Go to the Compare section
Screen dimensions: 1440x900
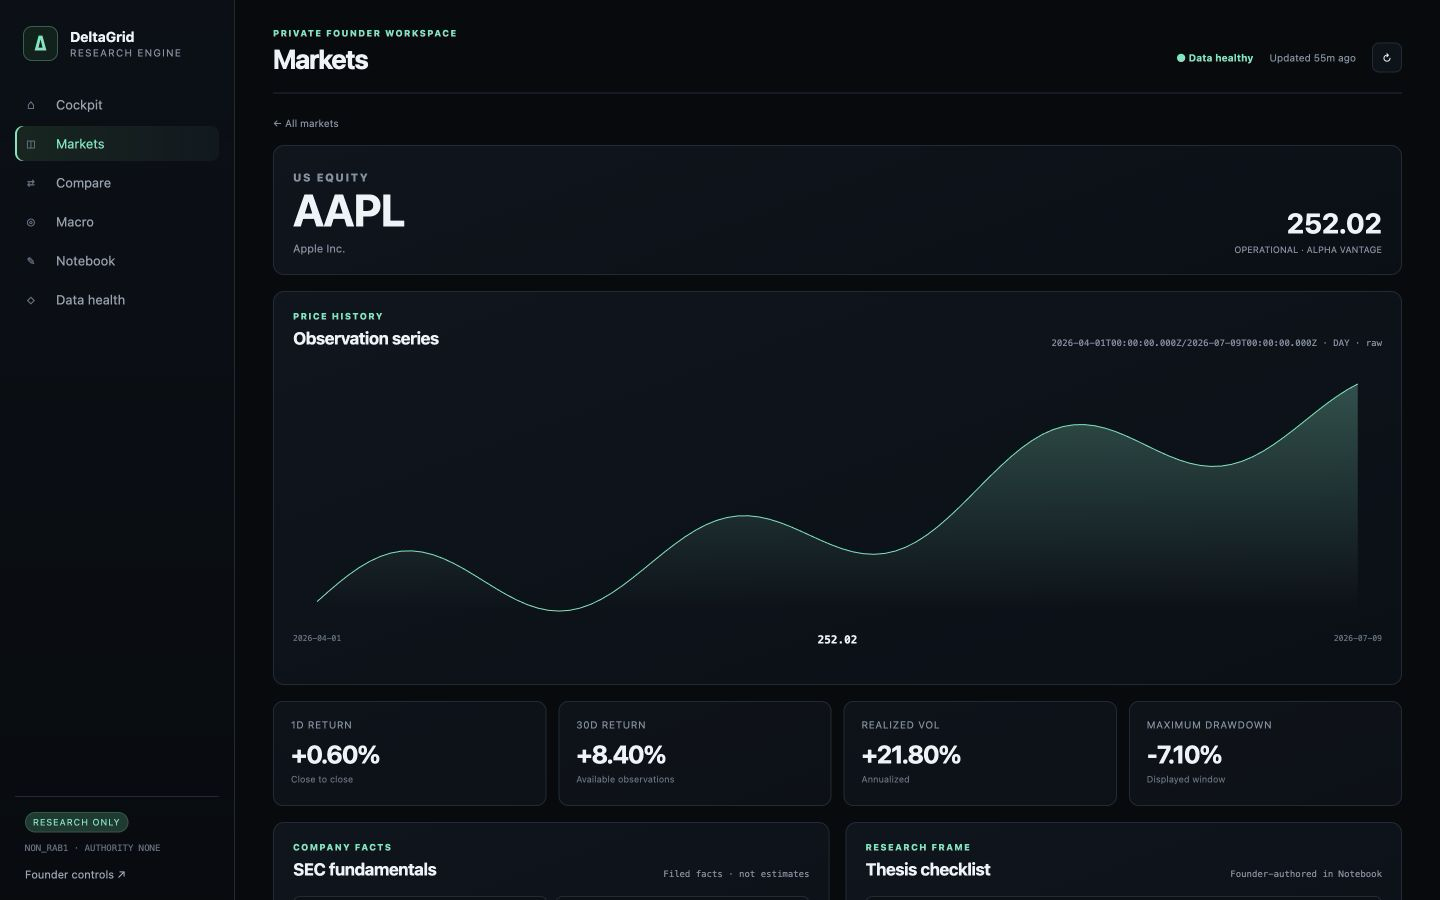pos(117,183)
